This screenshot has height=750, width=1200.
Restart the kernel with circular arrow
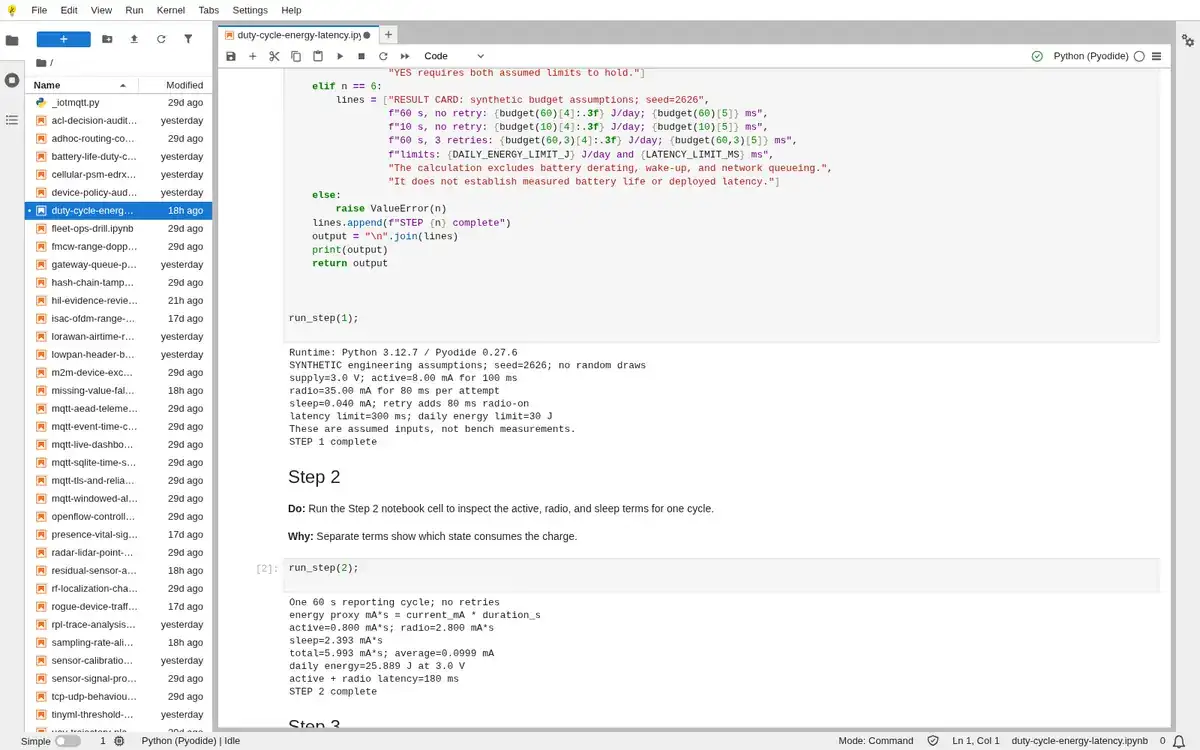pos(383,56)
